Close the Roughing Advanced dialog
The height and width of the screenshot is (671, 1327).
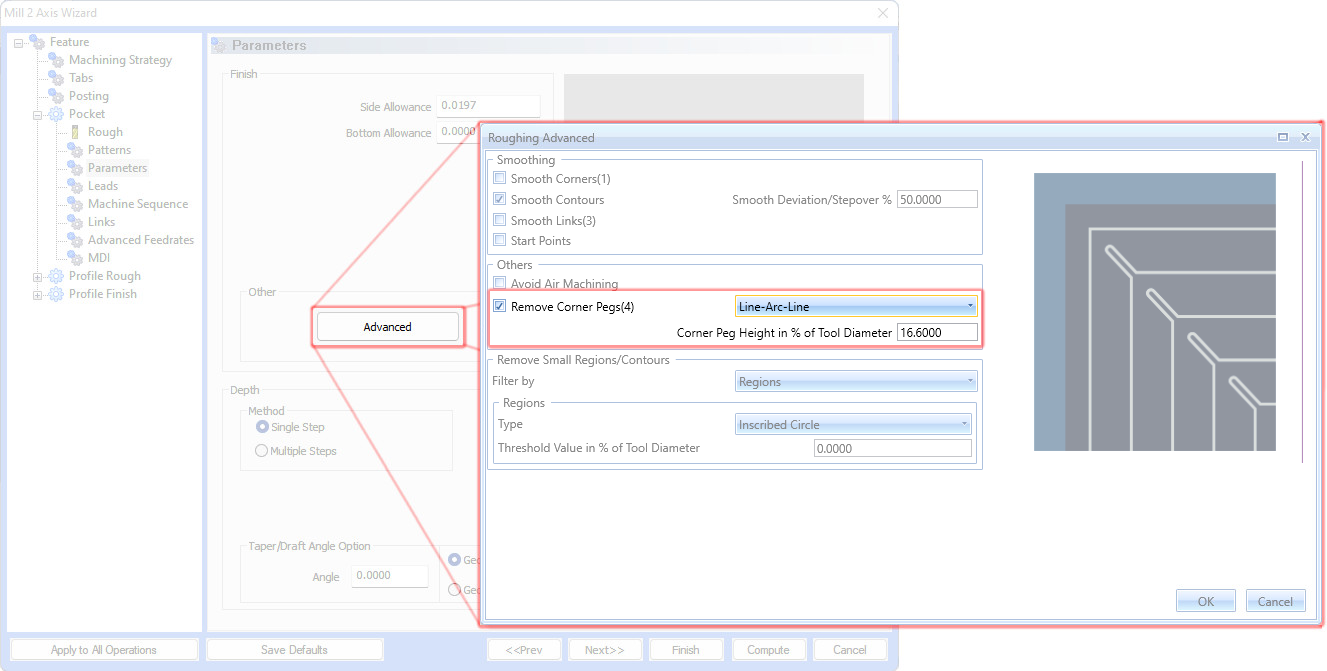[x=1305, y=137]
